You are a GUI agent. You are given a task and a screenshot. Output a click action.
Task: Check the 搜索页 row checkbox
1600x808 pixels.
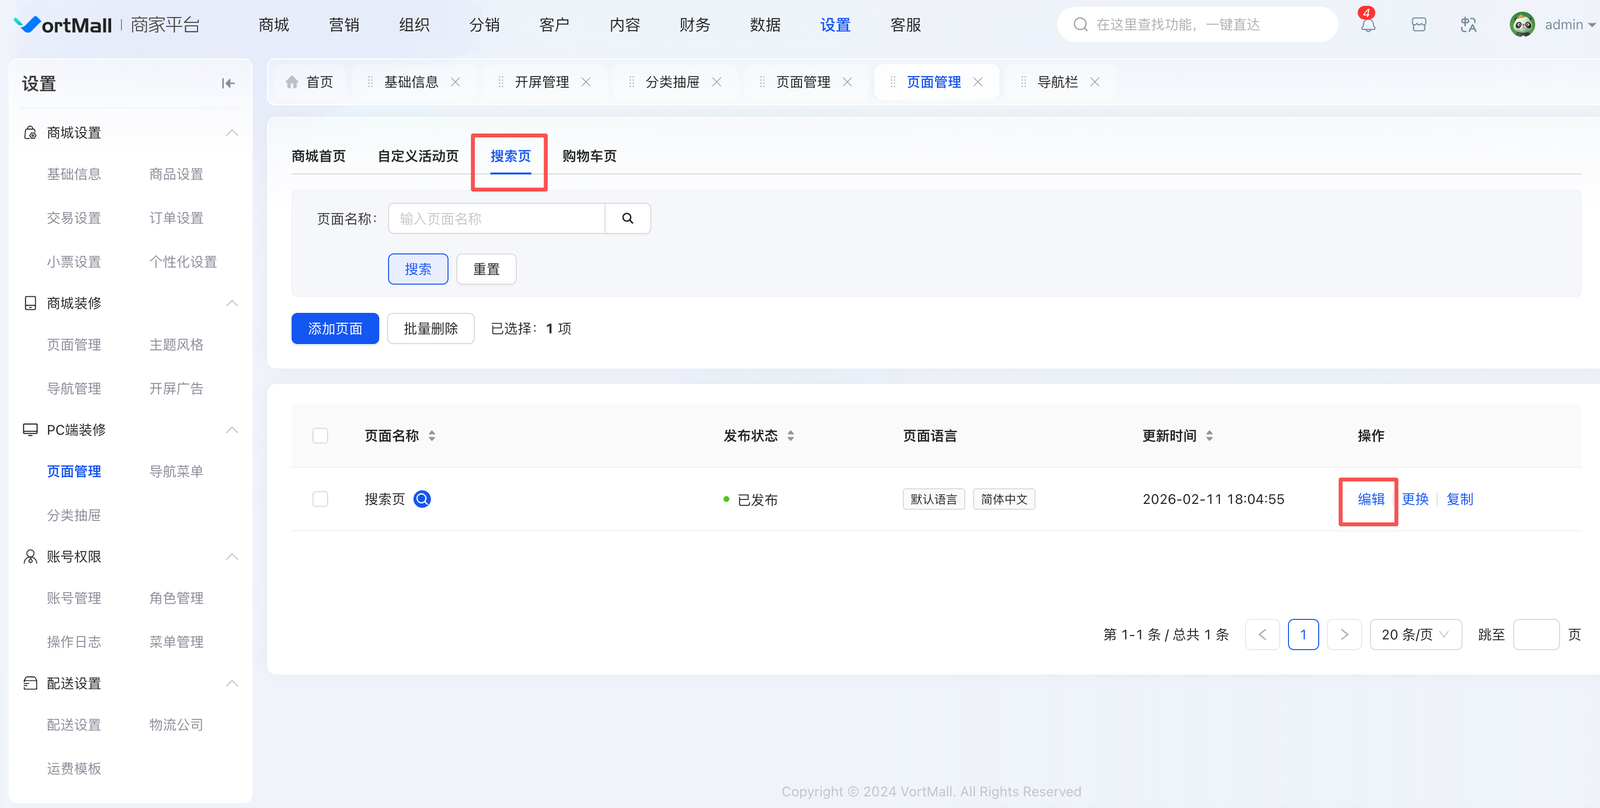click(x=320, y=499)
